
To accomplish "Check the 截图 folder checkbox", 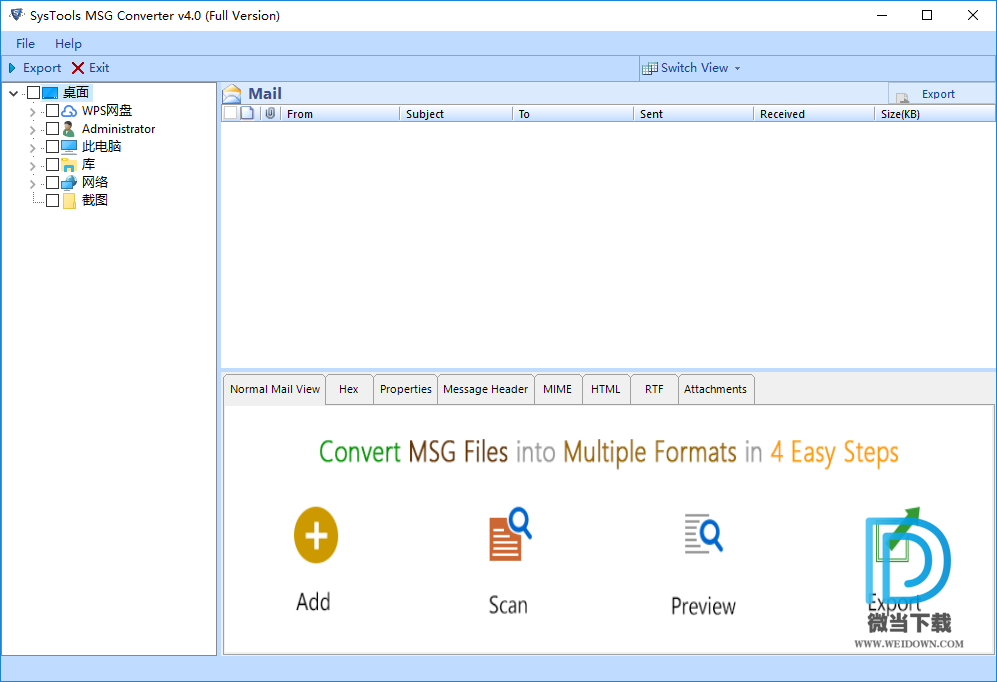I will 53,200.
